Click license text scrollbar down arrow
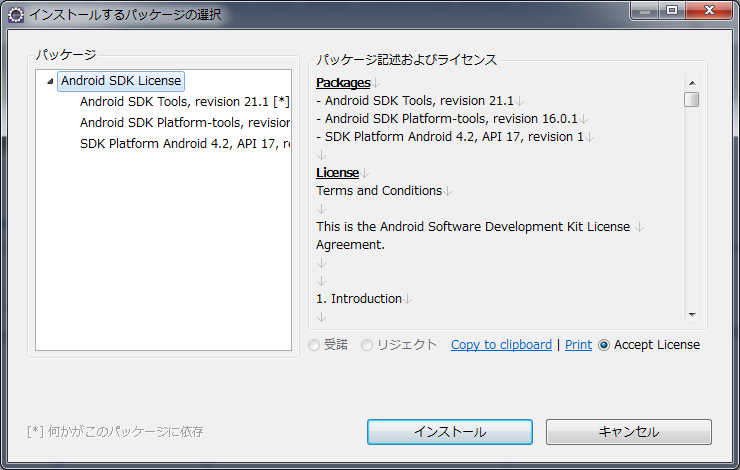Image resolution: width=740 pixels, height=470 pixels. point(692,315)
